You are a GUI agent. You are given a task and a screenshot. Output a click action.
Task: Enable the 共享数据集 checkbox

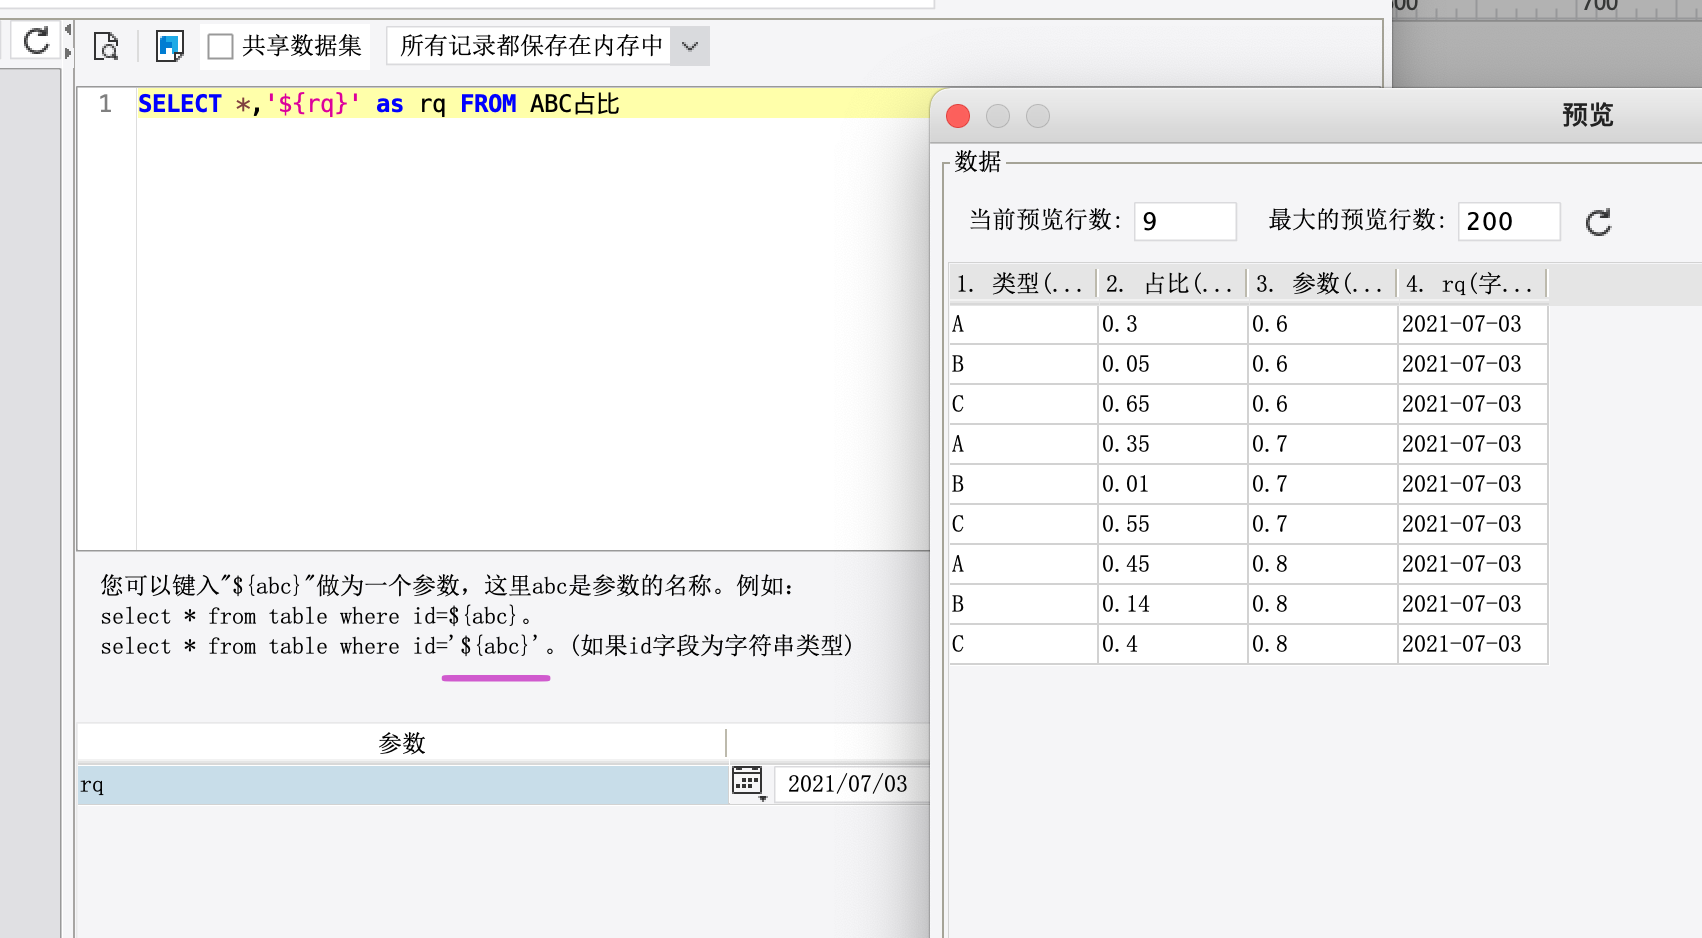pos(220,46)
